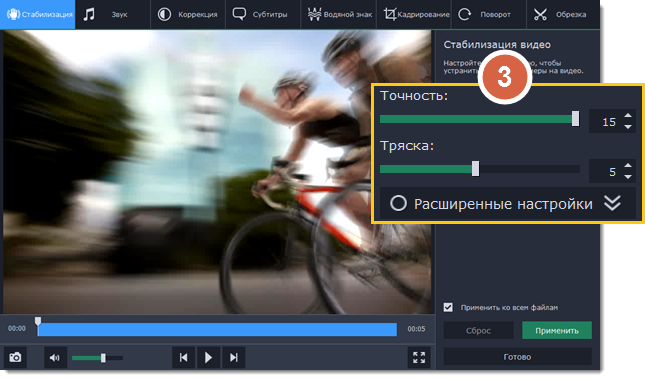Toggle Применить ко всем файлам checkbox

click(448, 307)
